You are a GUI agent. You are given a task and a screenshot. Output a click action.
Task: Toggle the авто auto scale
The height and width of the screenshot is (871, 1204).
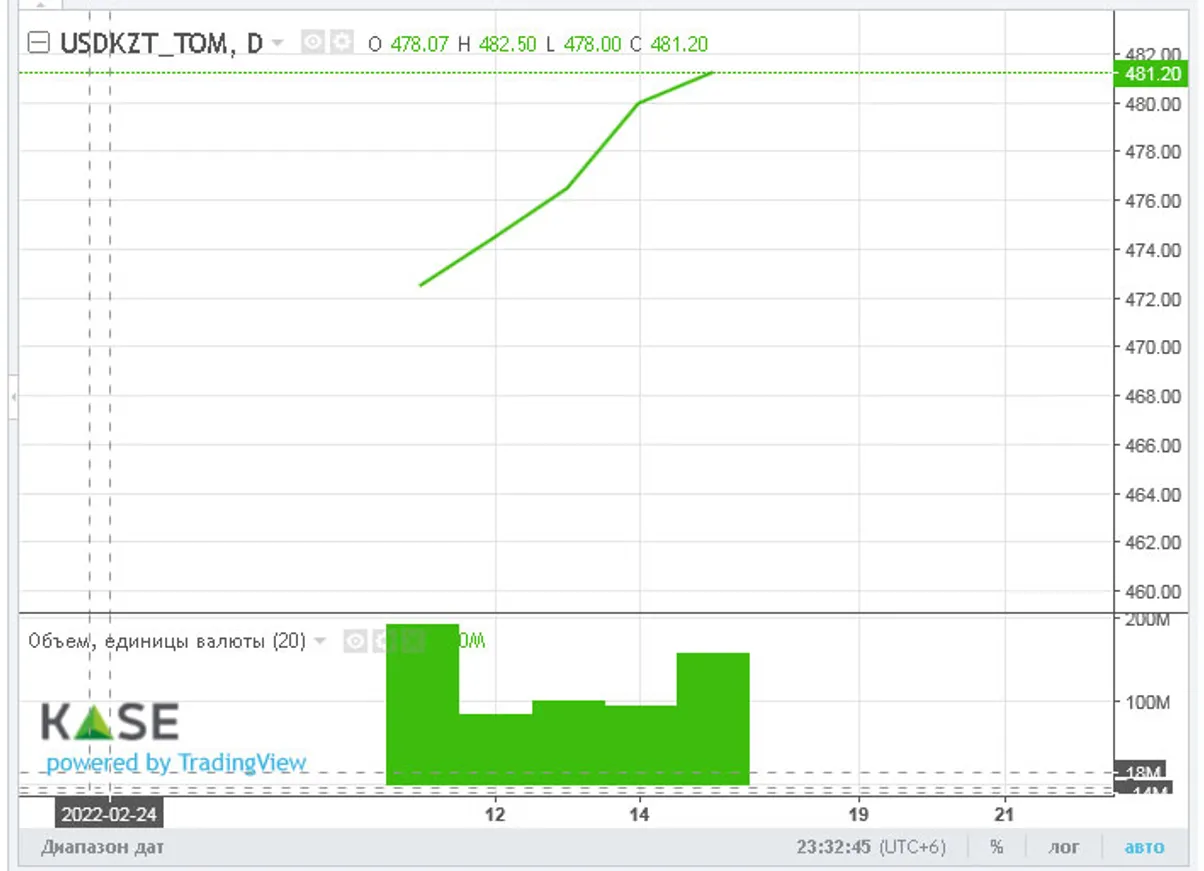coord(1144,847)
